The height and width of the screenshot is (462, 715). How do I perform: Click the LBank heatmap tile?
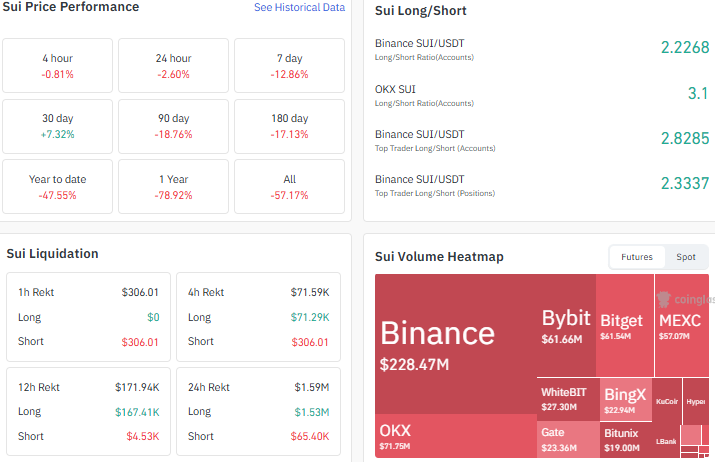666,441
